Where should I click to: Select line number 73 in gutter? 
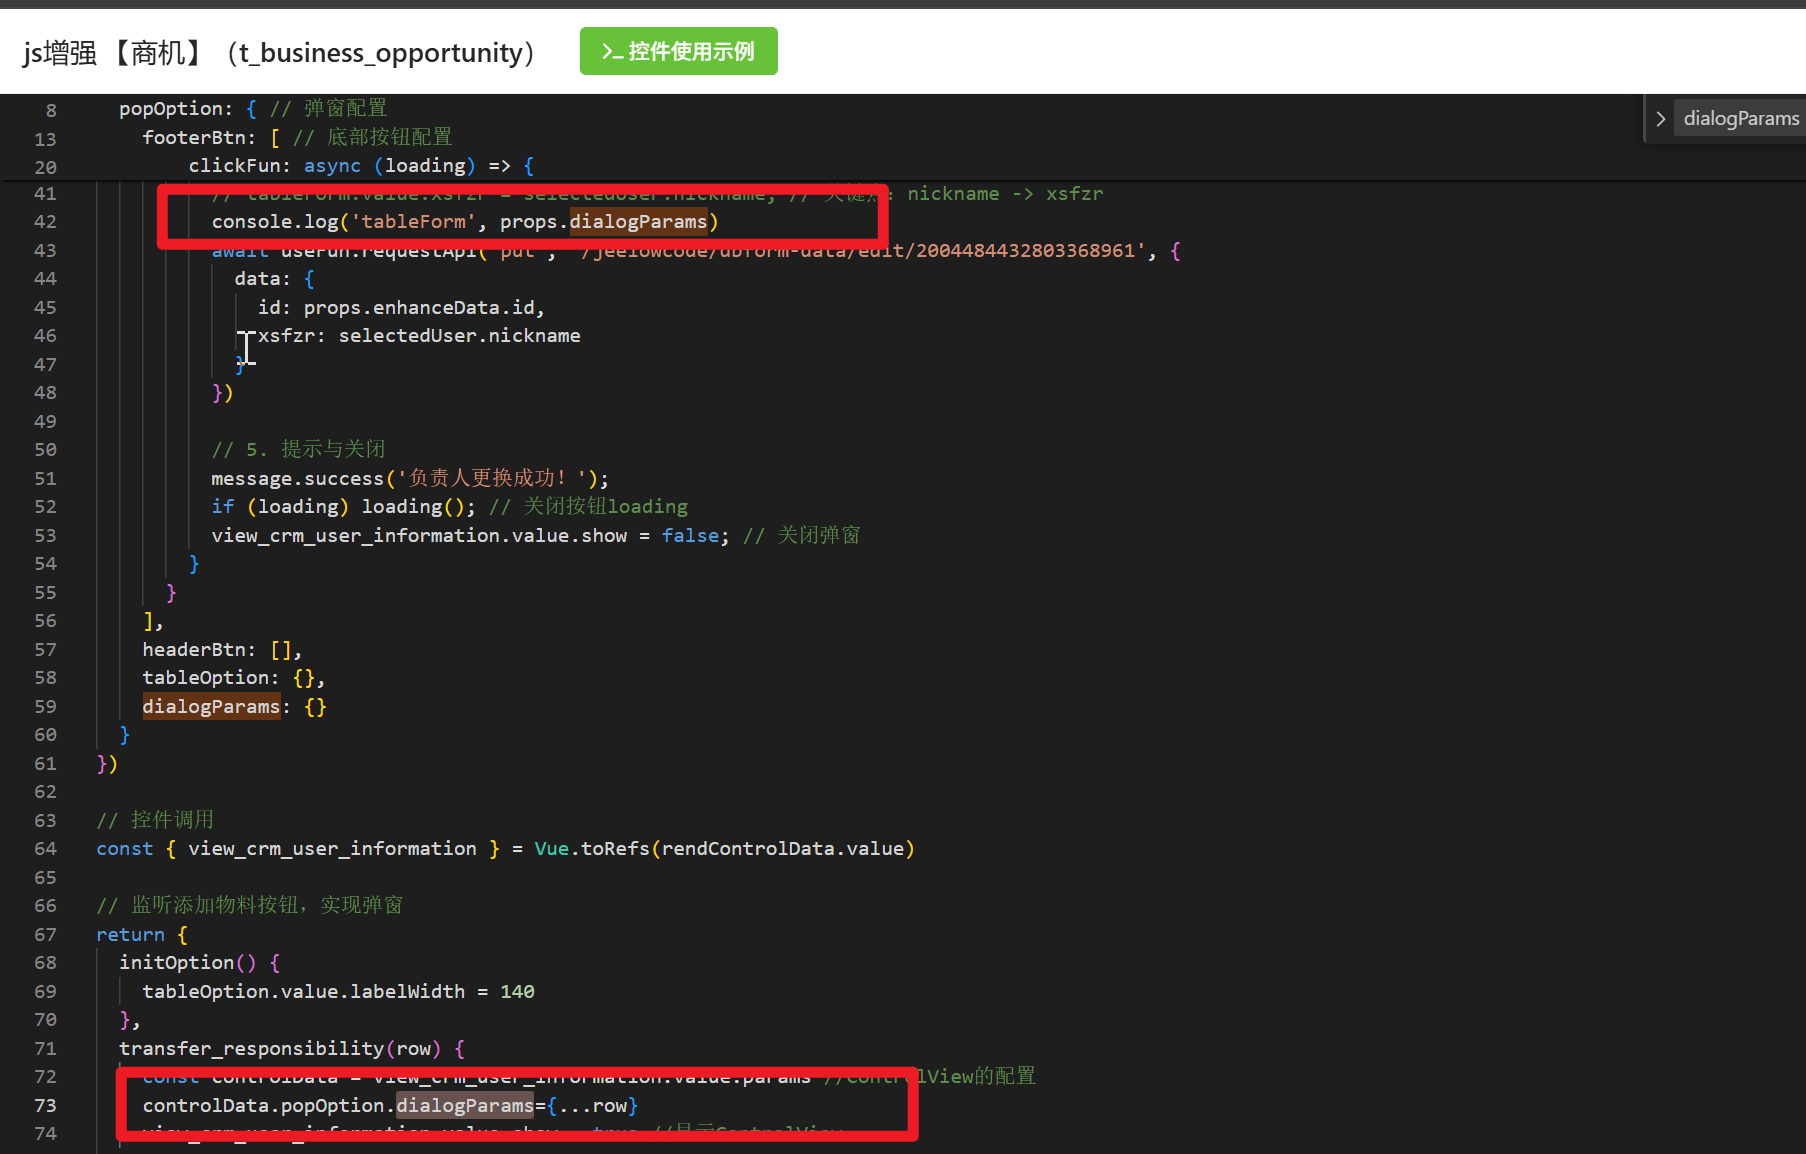pos(45,1106)
